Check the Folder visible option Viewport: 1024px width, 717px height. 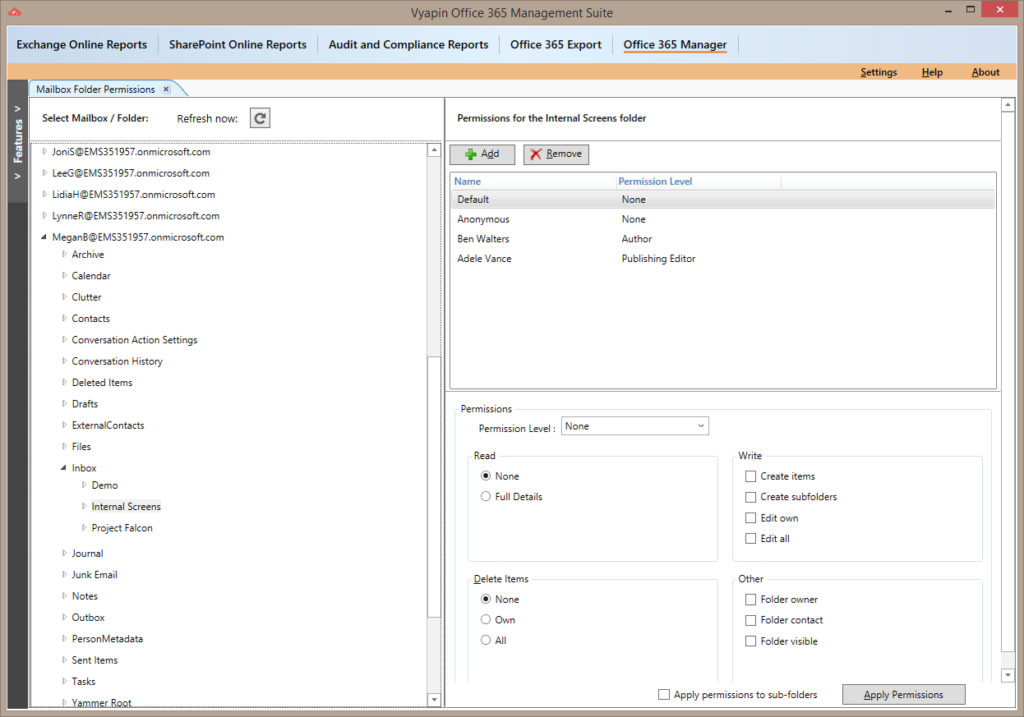click(750, 641)
